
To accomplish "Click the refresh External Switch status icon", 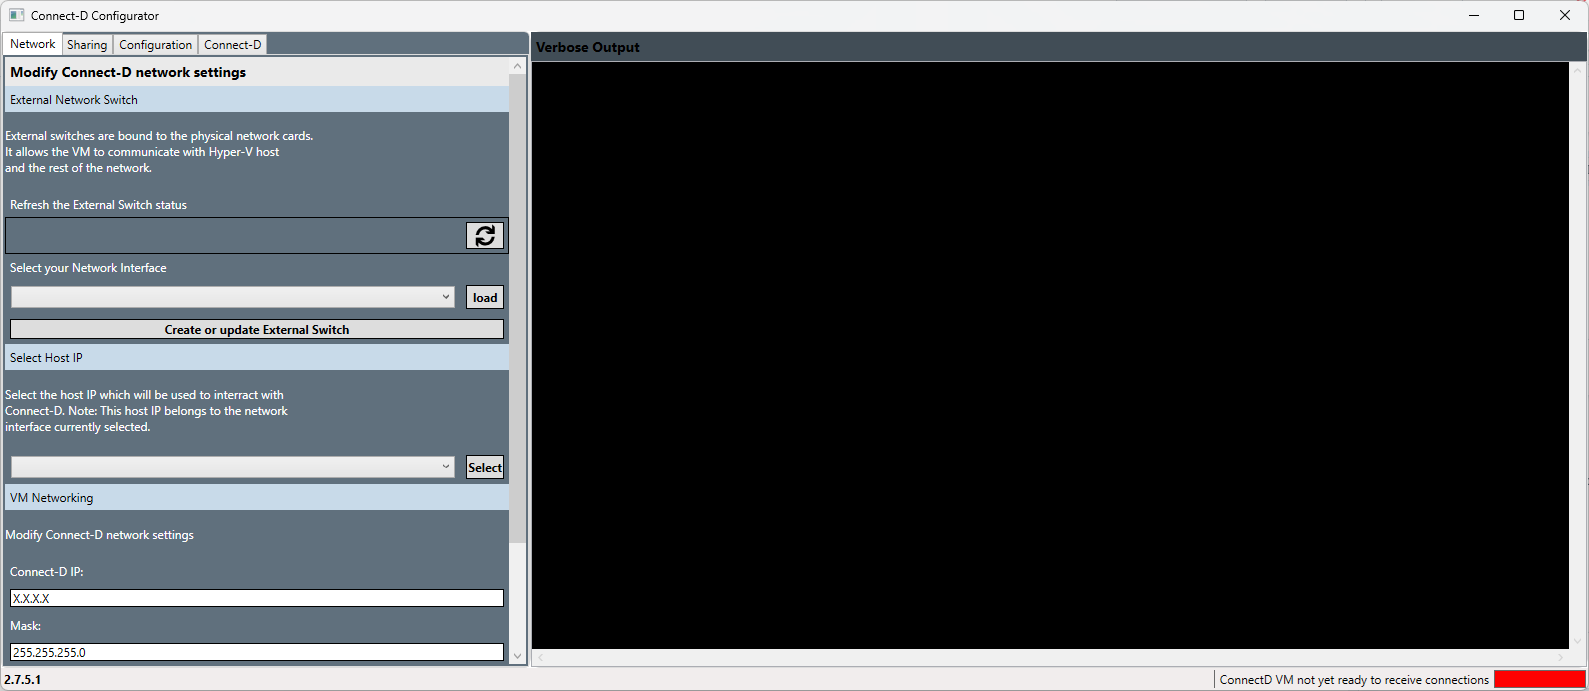I will [485, 235].
